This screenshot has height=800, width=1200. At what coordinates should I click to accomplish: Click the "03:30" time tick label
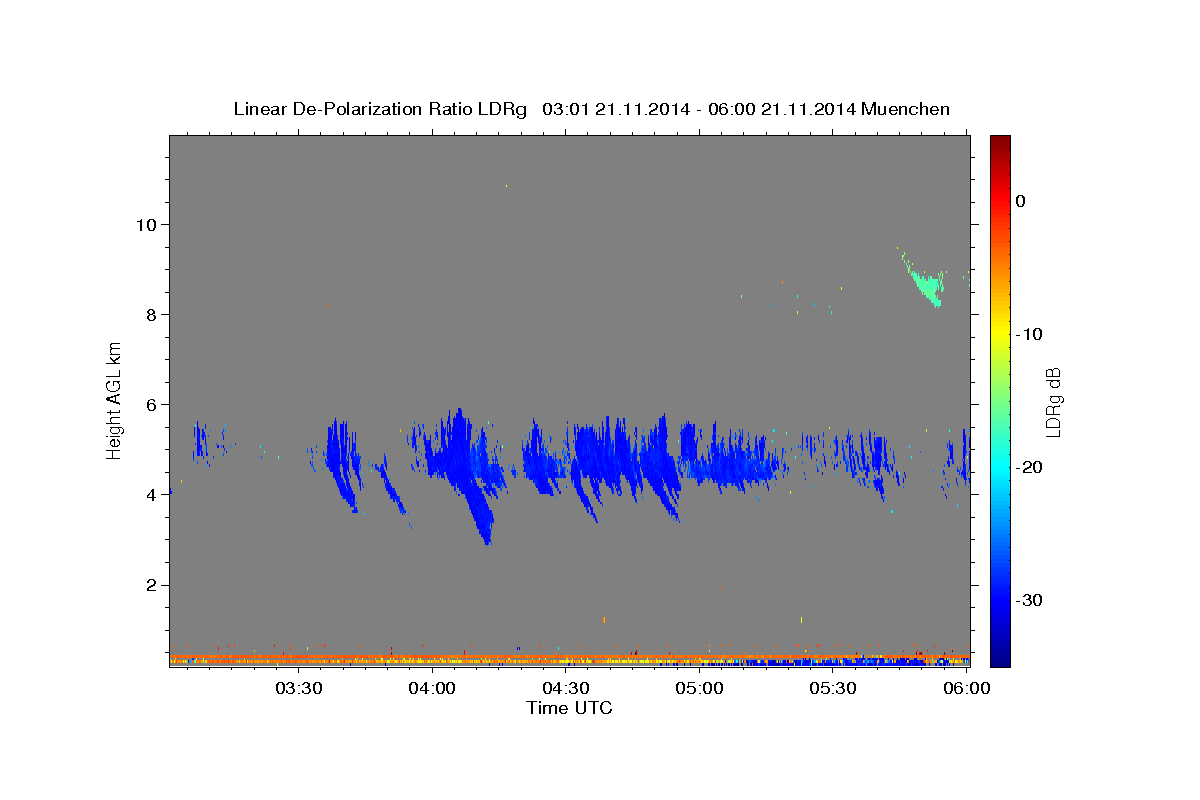pyautogui.click(x=298, y=688)
